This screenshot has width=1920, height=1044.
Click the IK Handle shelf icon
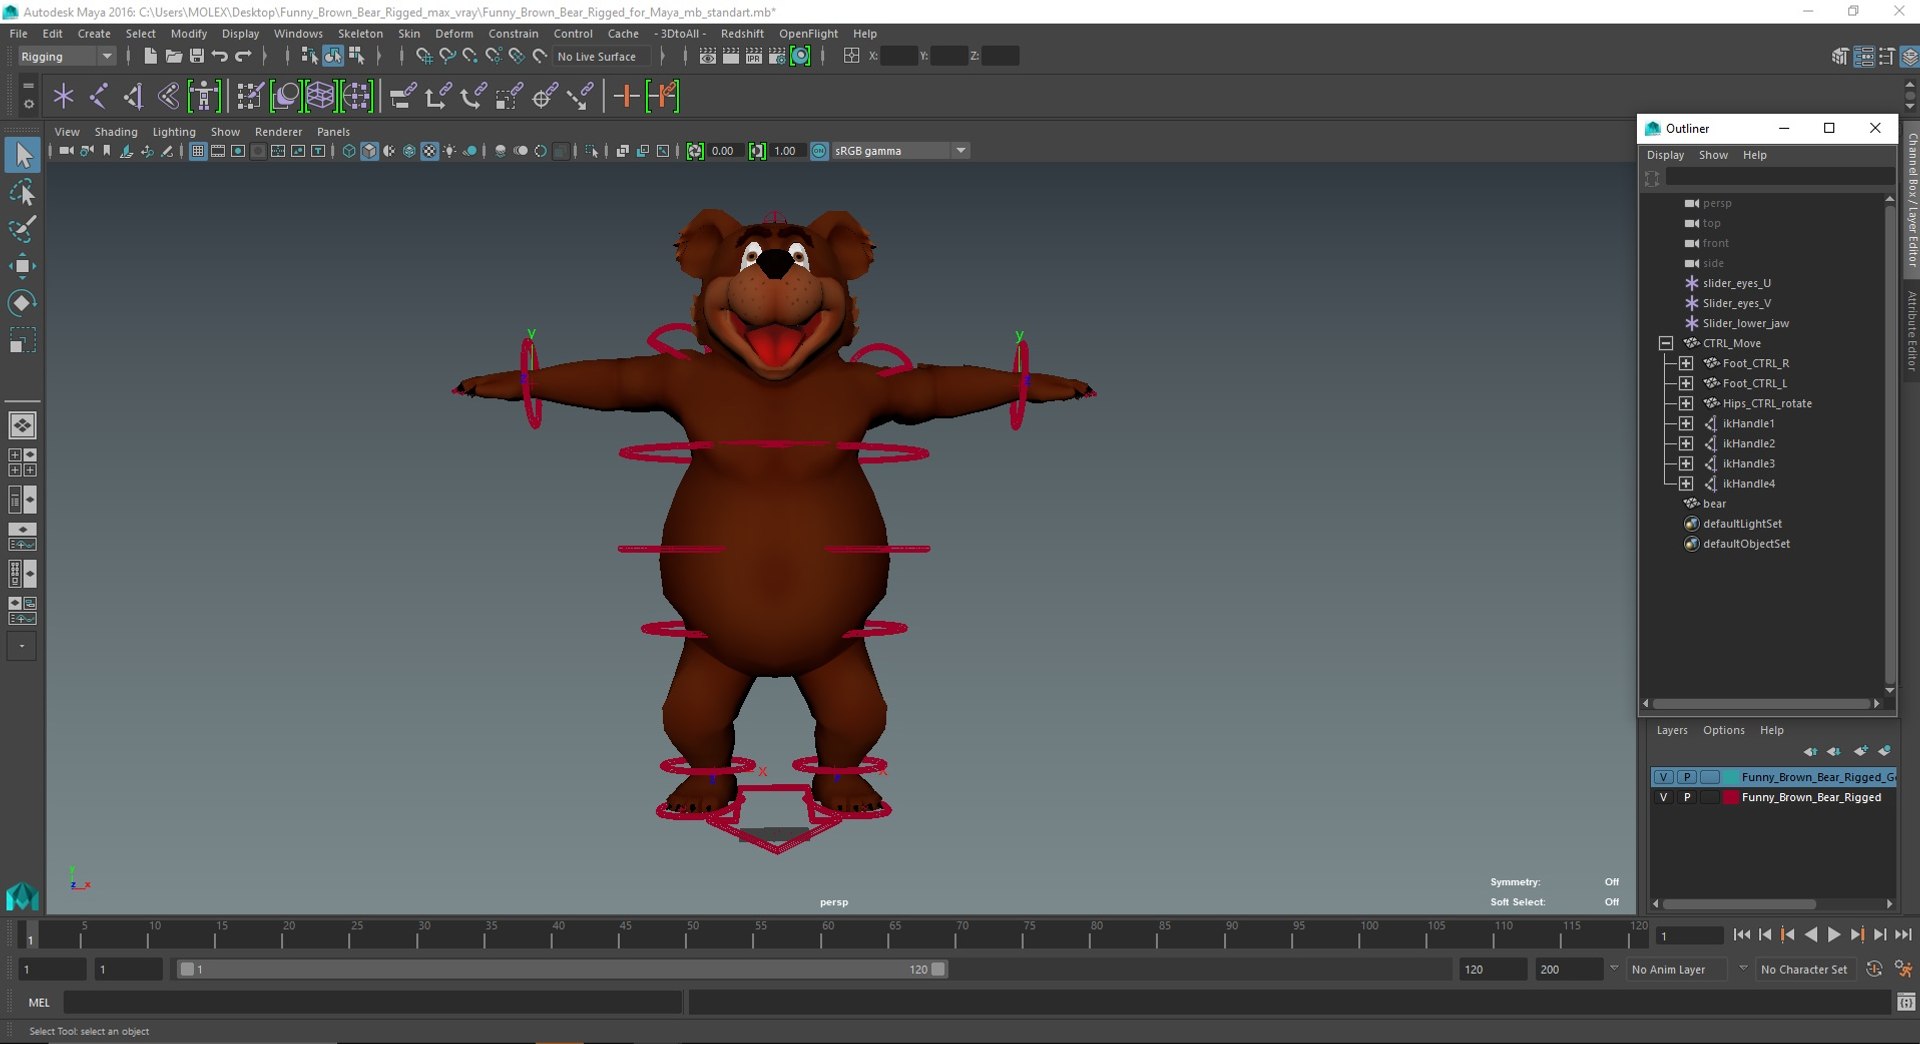pyautogui.click(x=133, y=96)
